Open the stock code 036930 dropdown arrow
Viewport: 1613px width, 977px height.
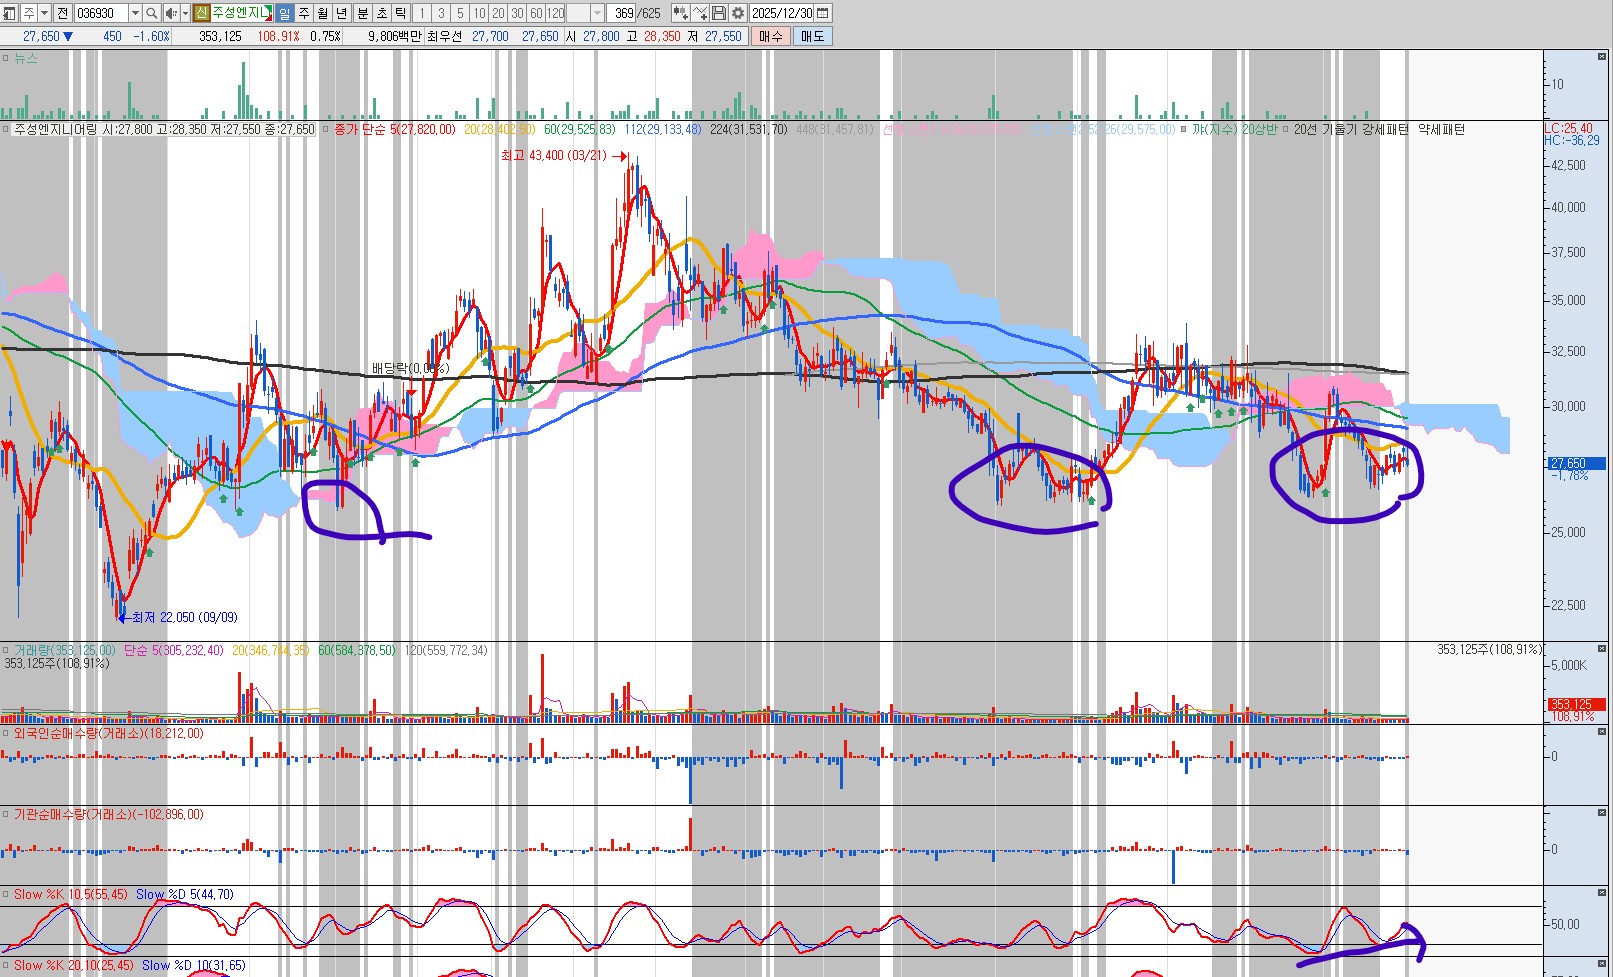135,13
